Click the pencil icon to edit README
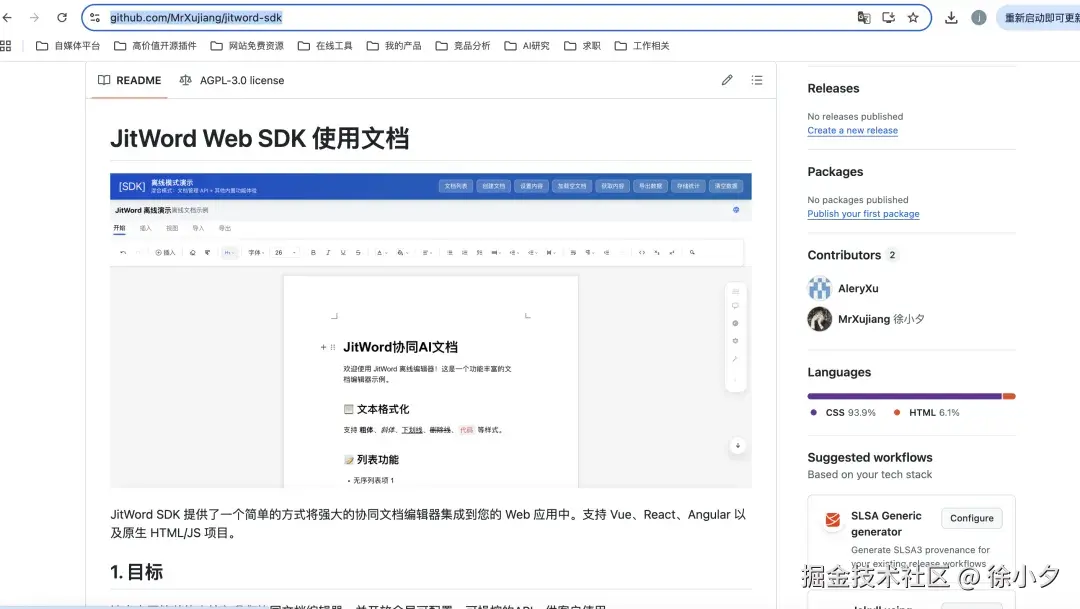 [x=727, y=80]
